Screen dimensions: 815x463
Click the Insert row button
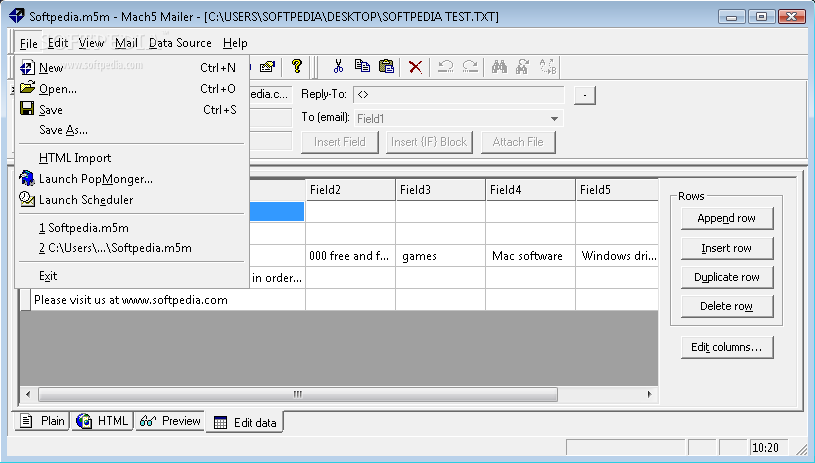click(727, 248)
